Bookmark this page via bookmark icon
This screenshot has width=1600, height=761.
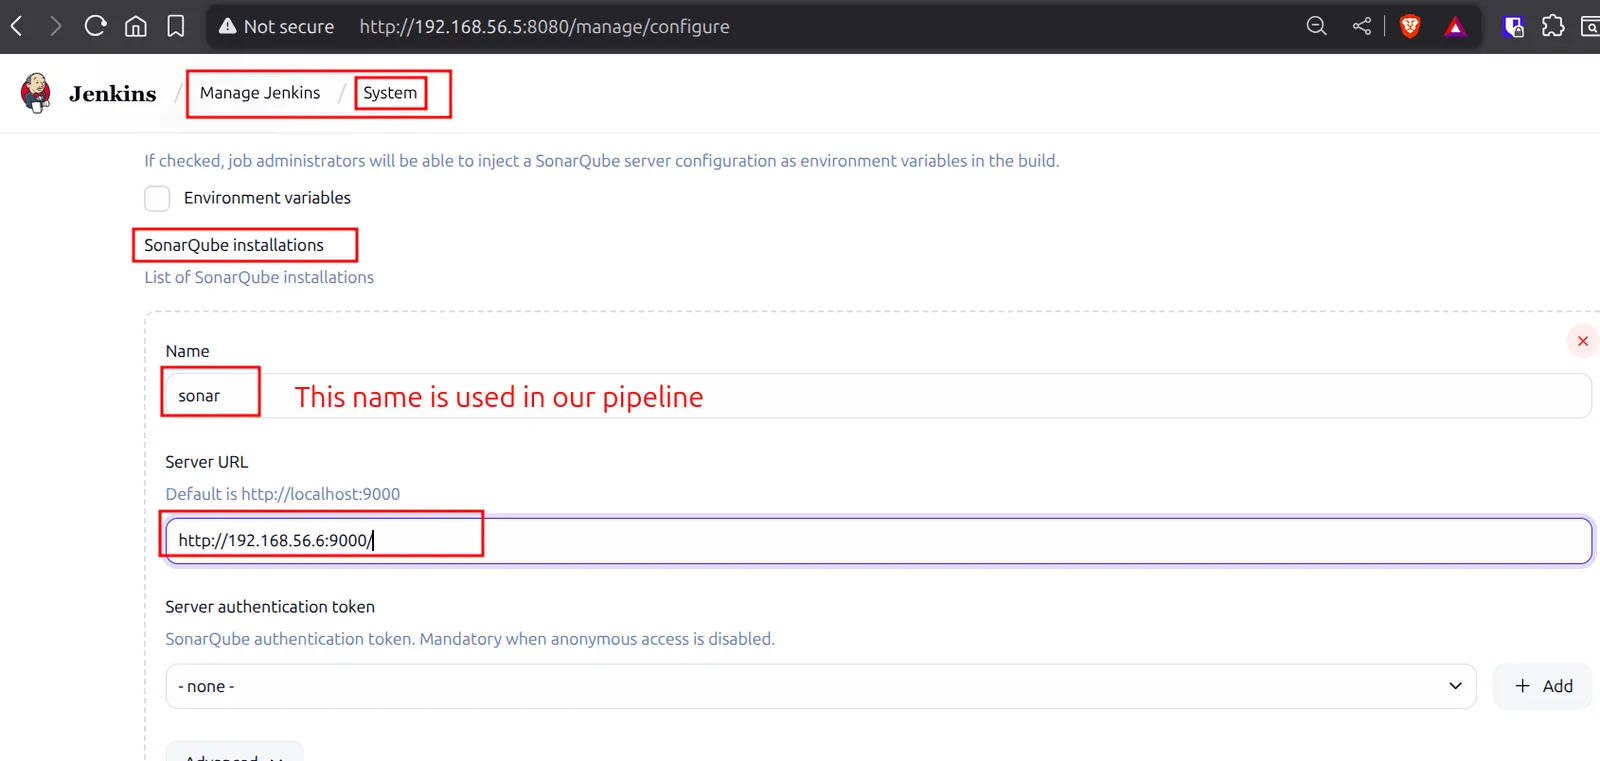[176, 26]
